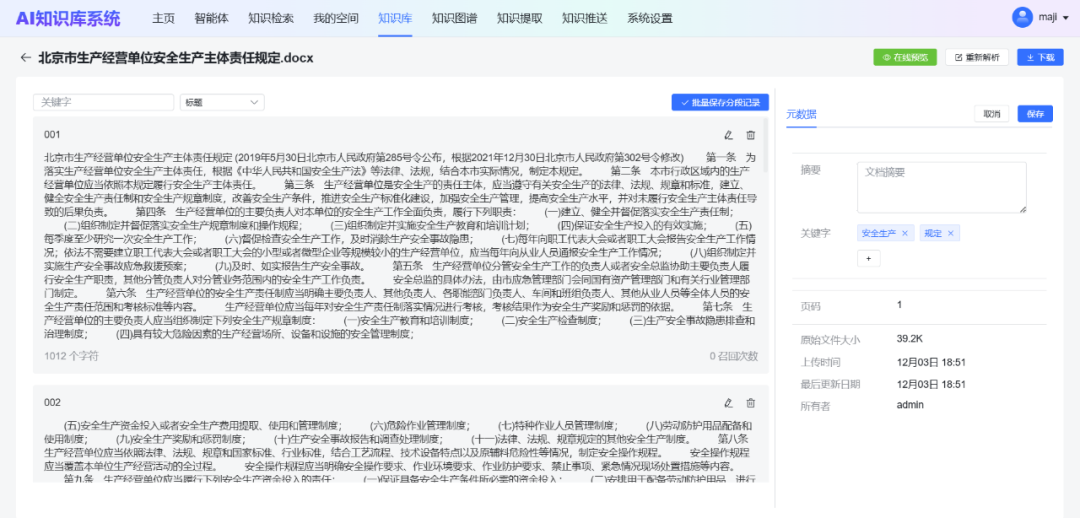Click the 原始文件大小 label

pos(830,340)
